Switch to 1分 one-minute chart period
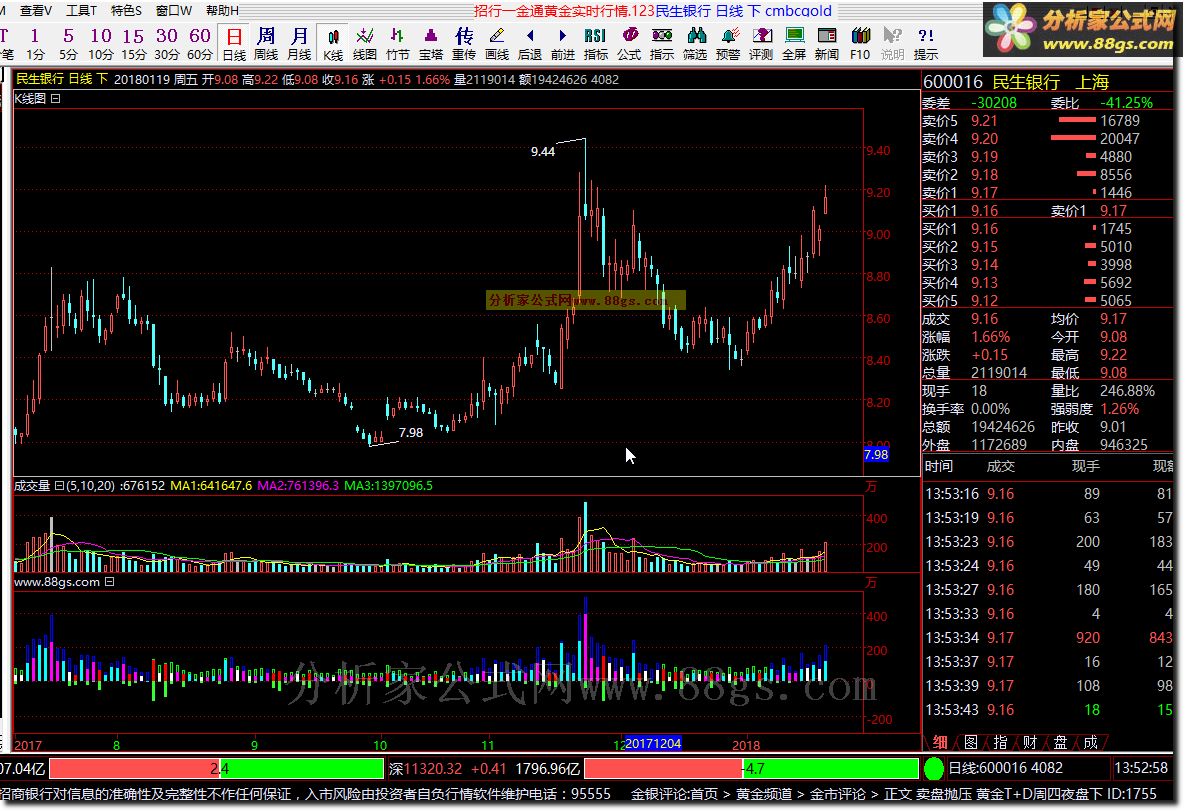This screenshot has height=811, width=1185. coord(35,44)
